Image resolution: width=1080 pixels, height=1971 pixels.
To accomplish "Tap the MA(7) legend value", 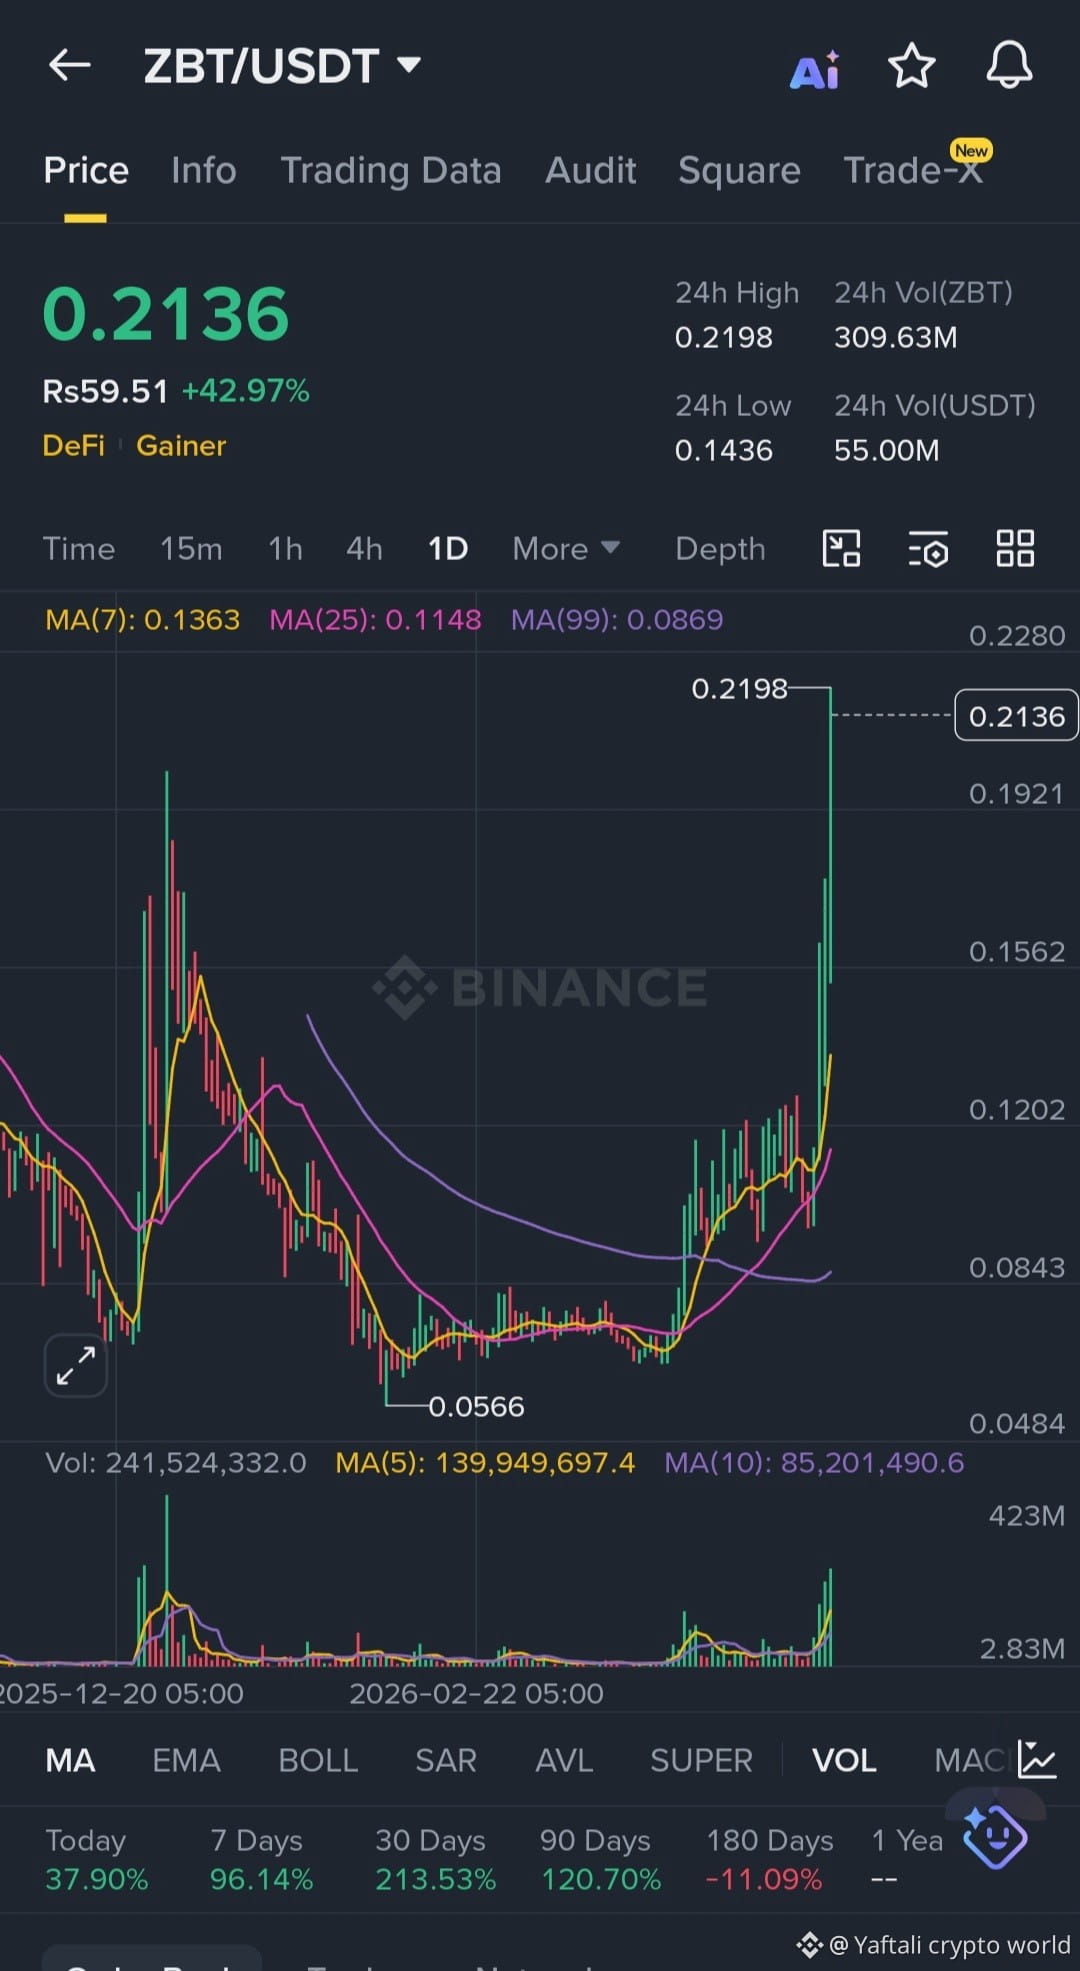I will [x=143, y=620].
